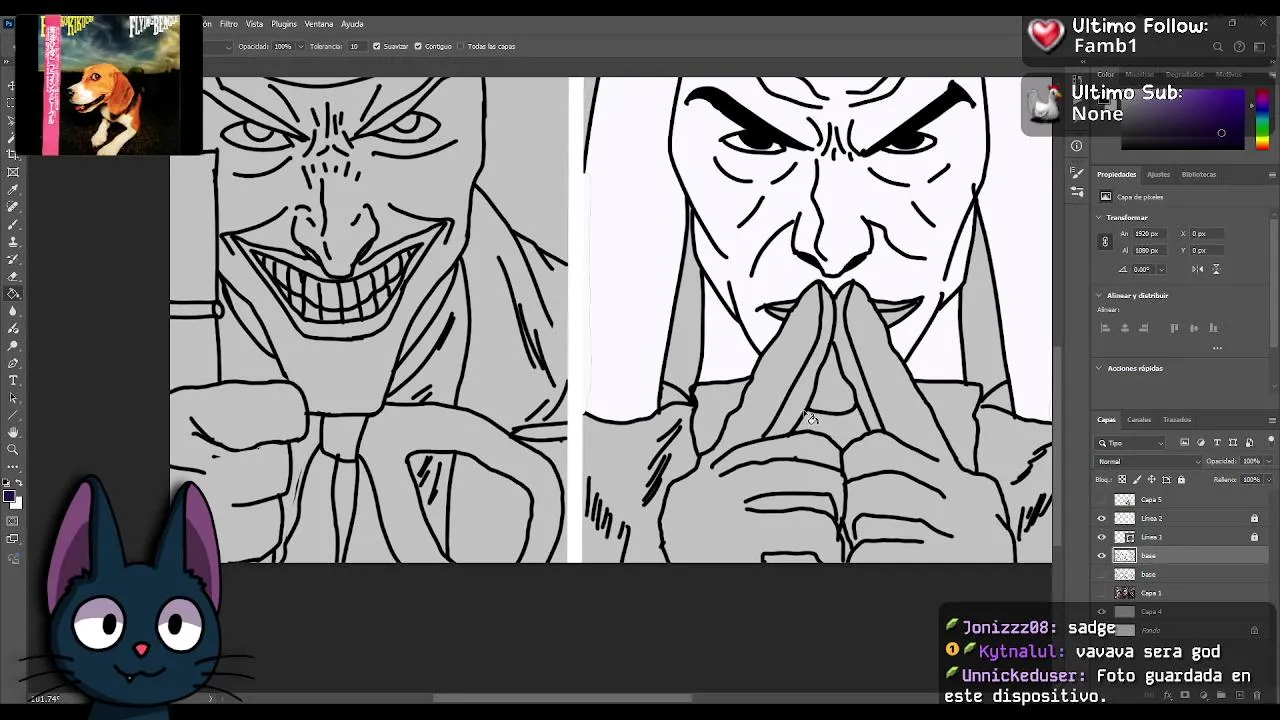Flip horizontally in Transformar section
The height and width of the screenshot is (720, 1280).
pyautogui.click(x=1198, y=269)
